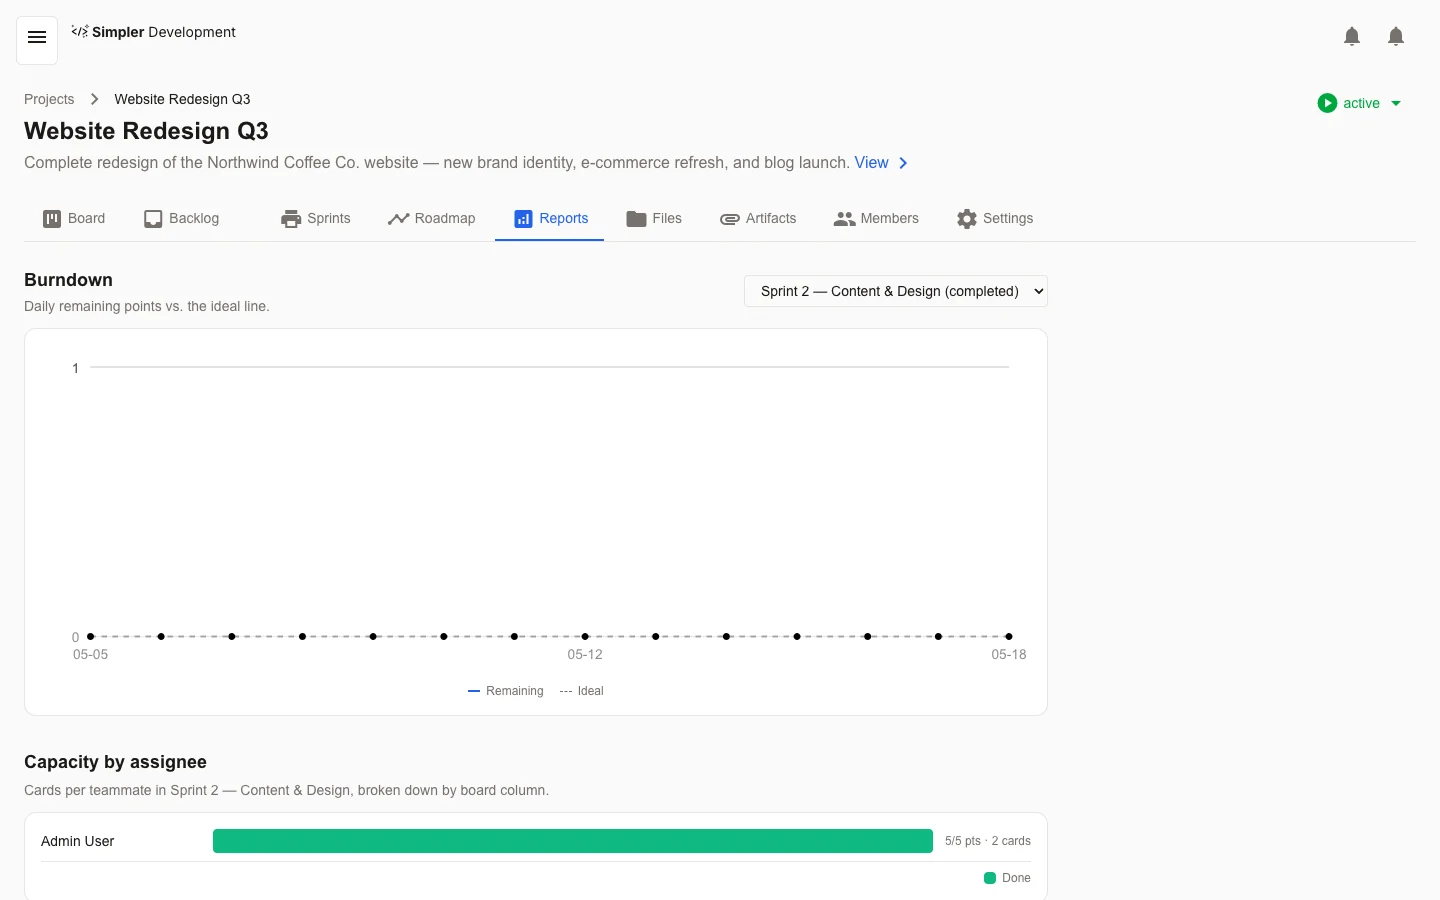
Task: Click the 05-12 x-axis date label
Action: (585, 655)
